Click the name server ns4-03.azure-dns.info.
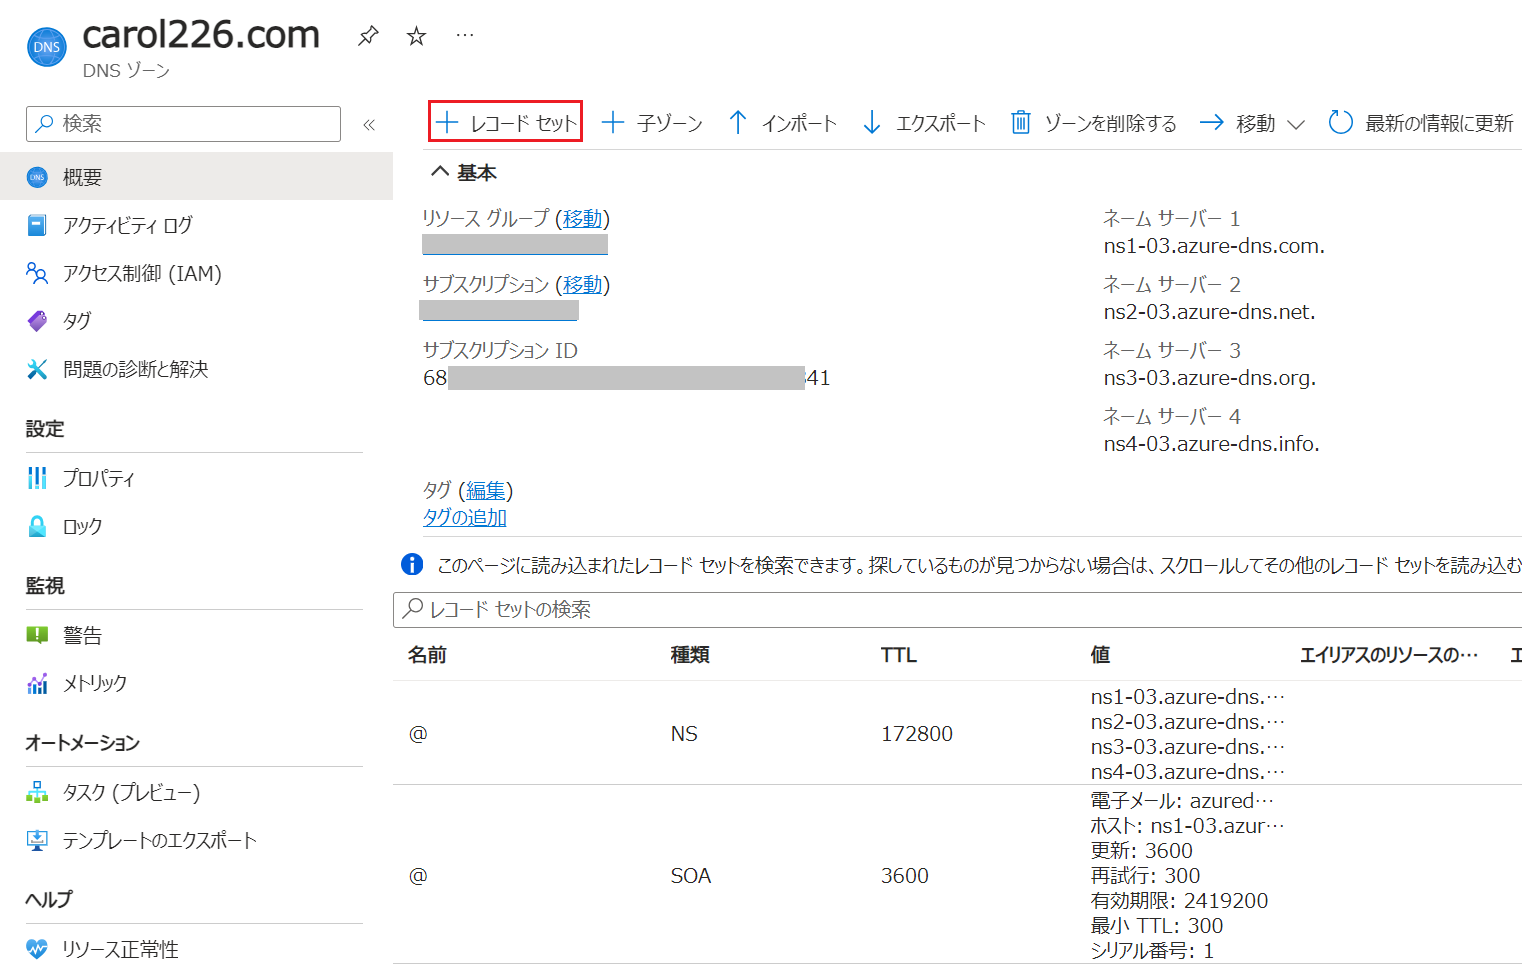This screenshot has height=969, width=1522. (x=1212, y=444)
